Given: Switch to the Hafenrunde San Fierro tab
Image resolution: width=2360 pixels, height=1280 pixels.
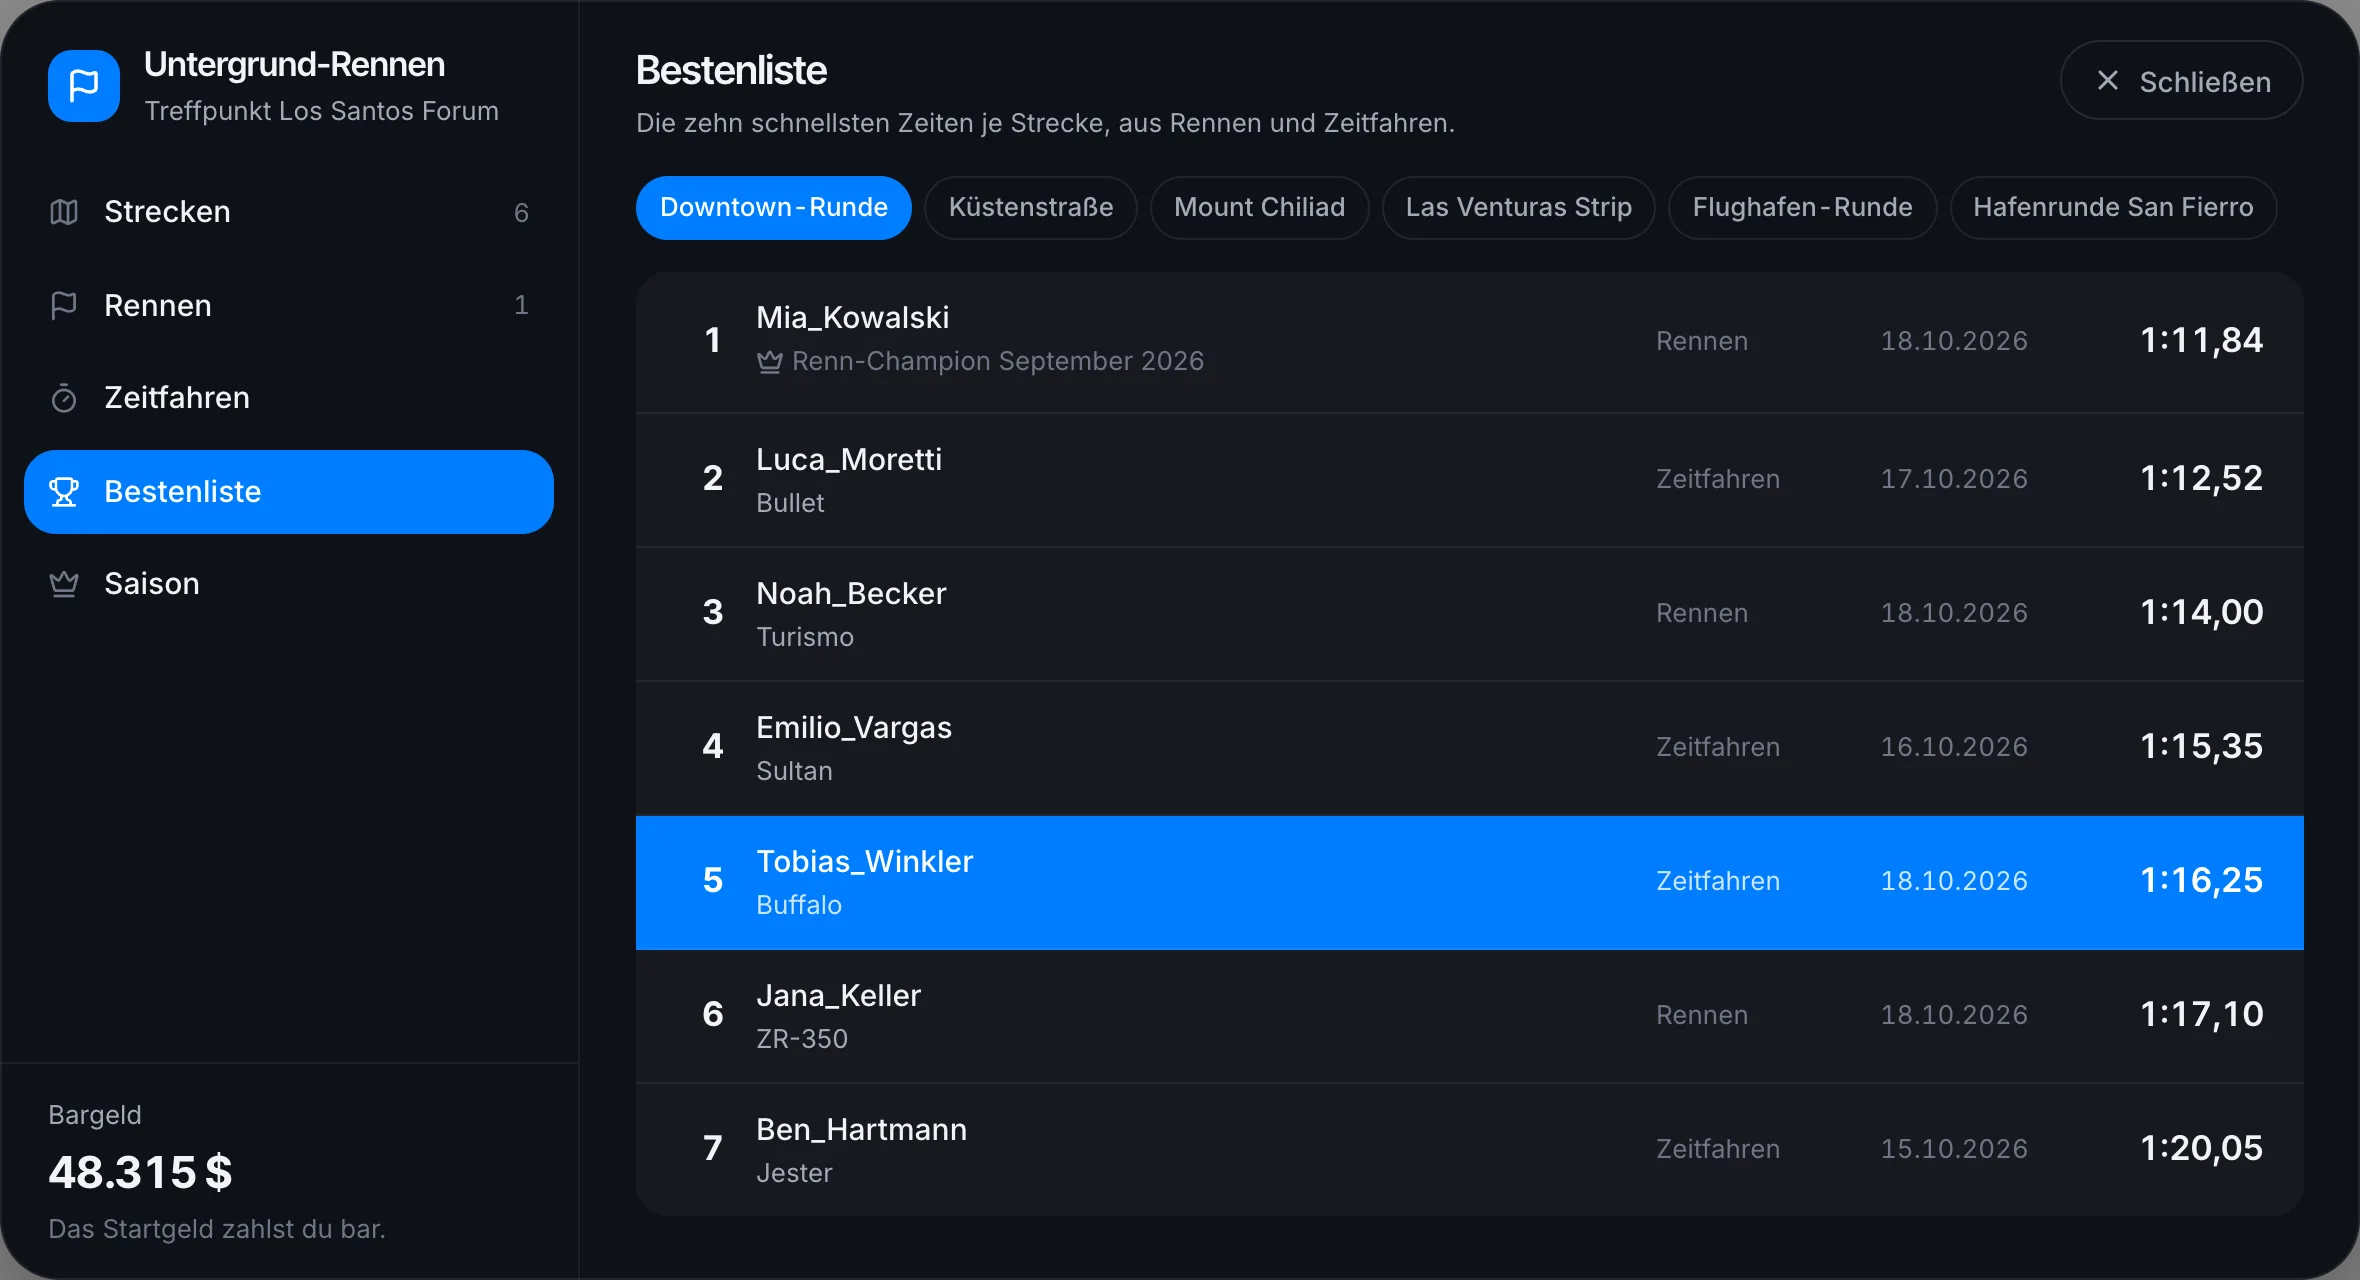Looking at the screenshot, I should click(x=2114, y=208).
